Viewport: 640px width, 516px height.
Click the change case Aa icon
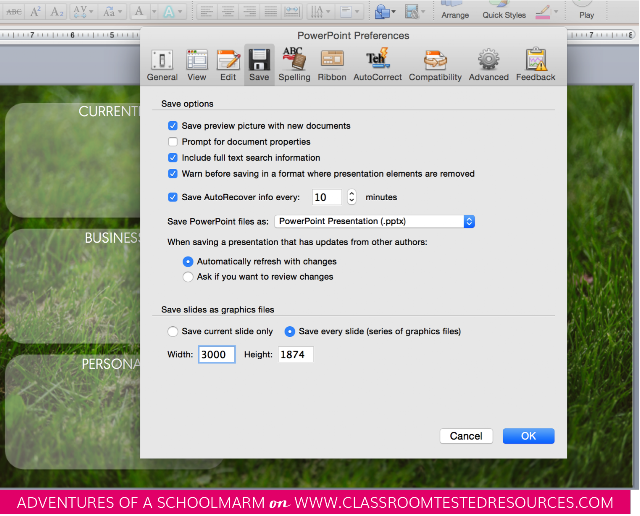click(109, 11)
